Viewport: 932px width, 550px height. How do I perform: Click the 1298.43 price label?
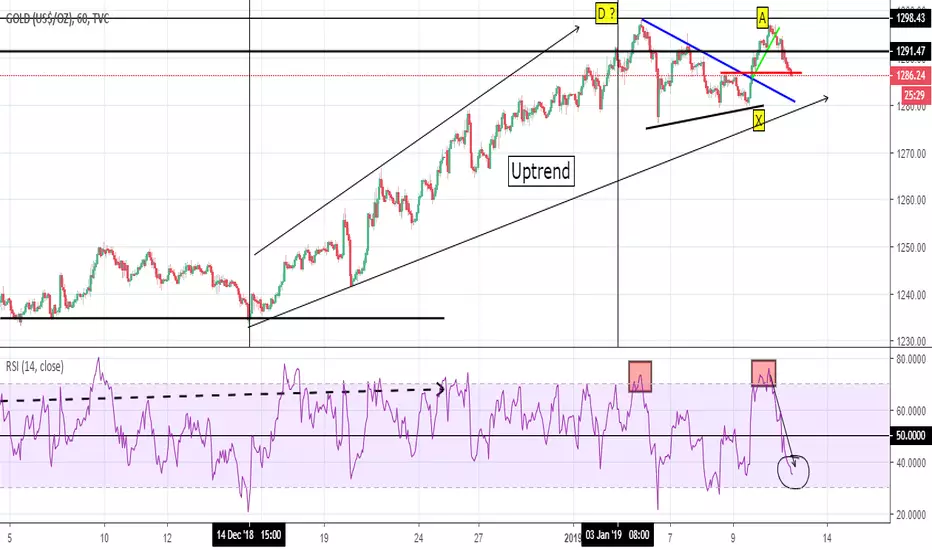(x=911, y=18)
